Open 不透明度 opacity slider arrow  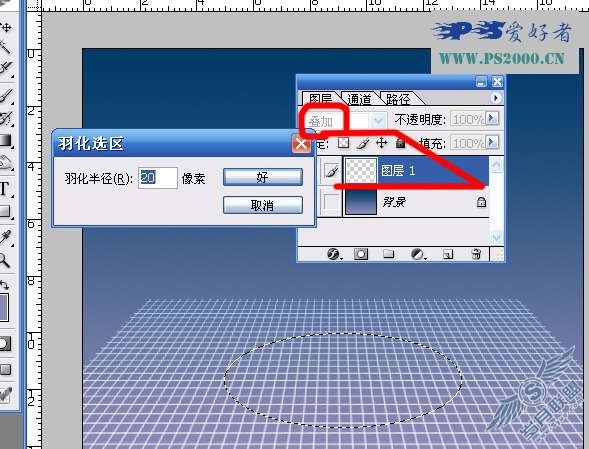pyautogui.click(x=491, y=119)
